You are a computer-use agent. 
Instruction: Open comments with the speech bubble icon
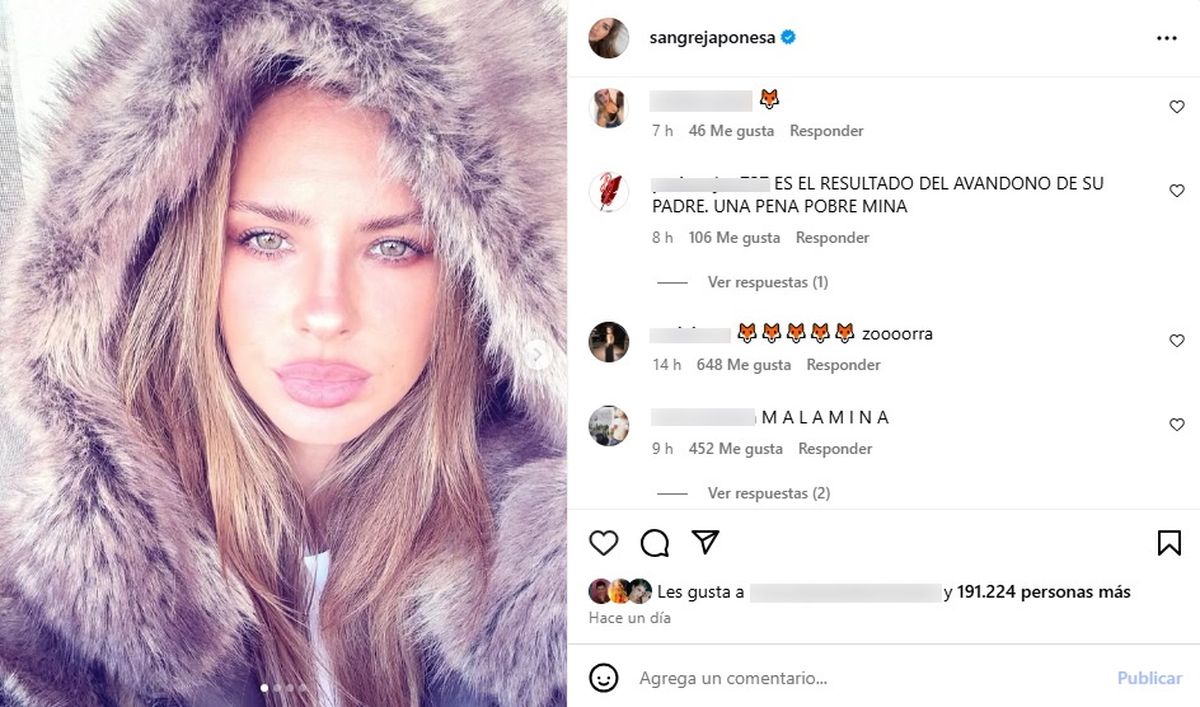point(655,543)
